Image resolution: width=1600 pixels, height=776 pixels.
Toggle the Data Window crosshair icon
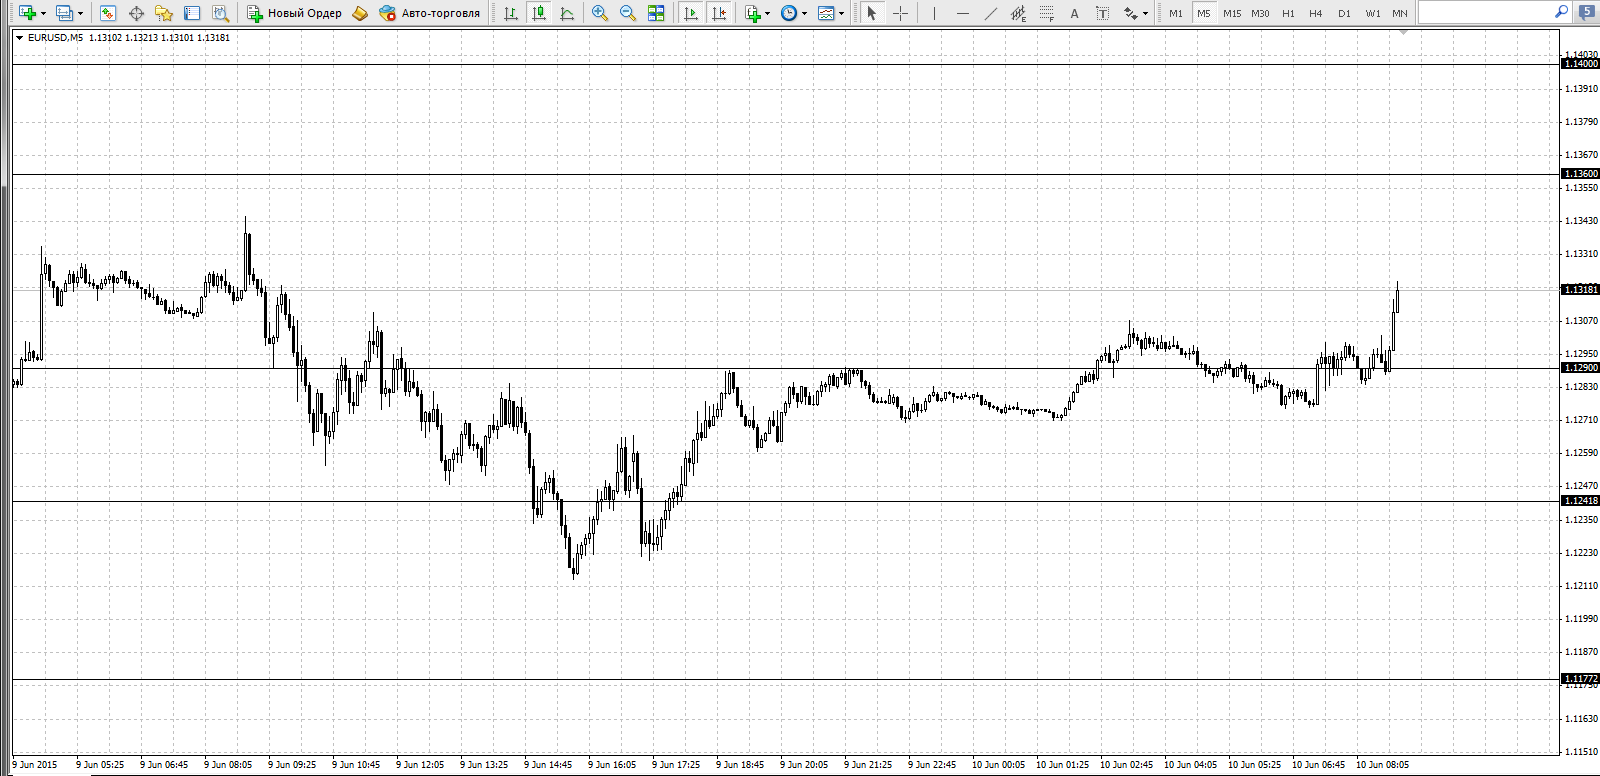(x=136, y=13)
